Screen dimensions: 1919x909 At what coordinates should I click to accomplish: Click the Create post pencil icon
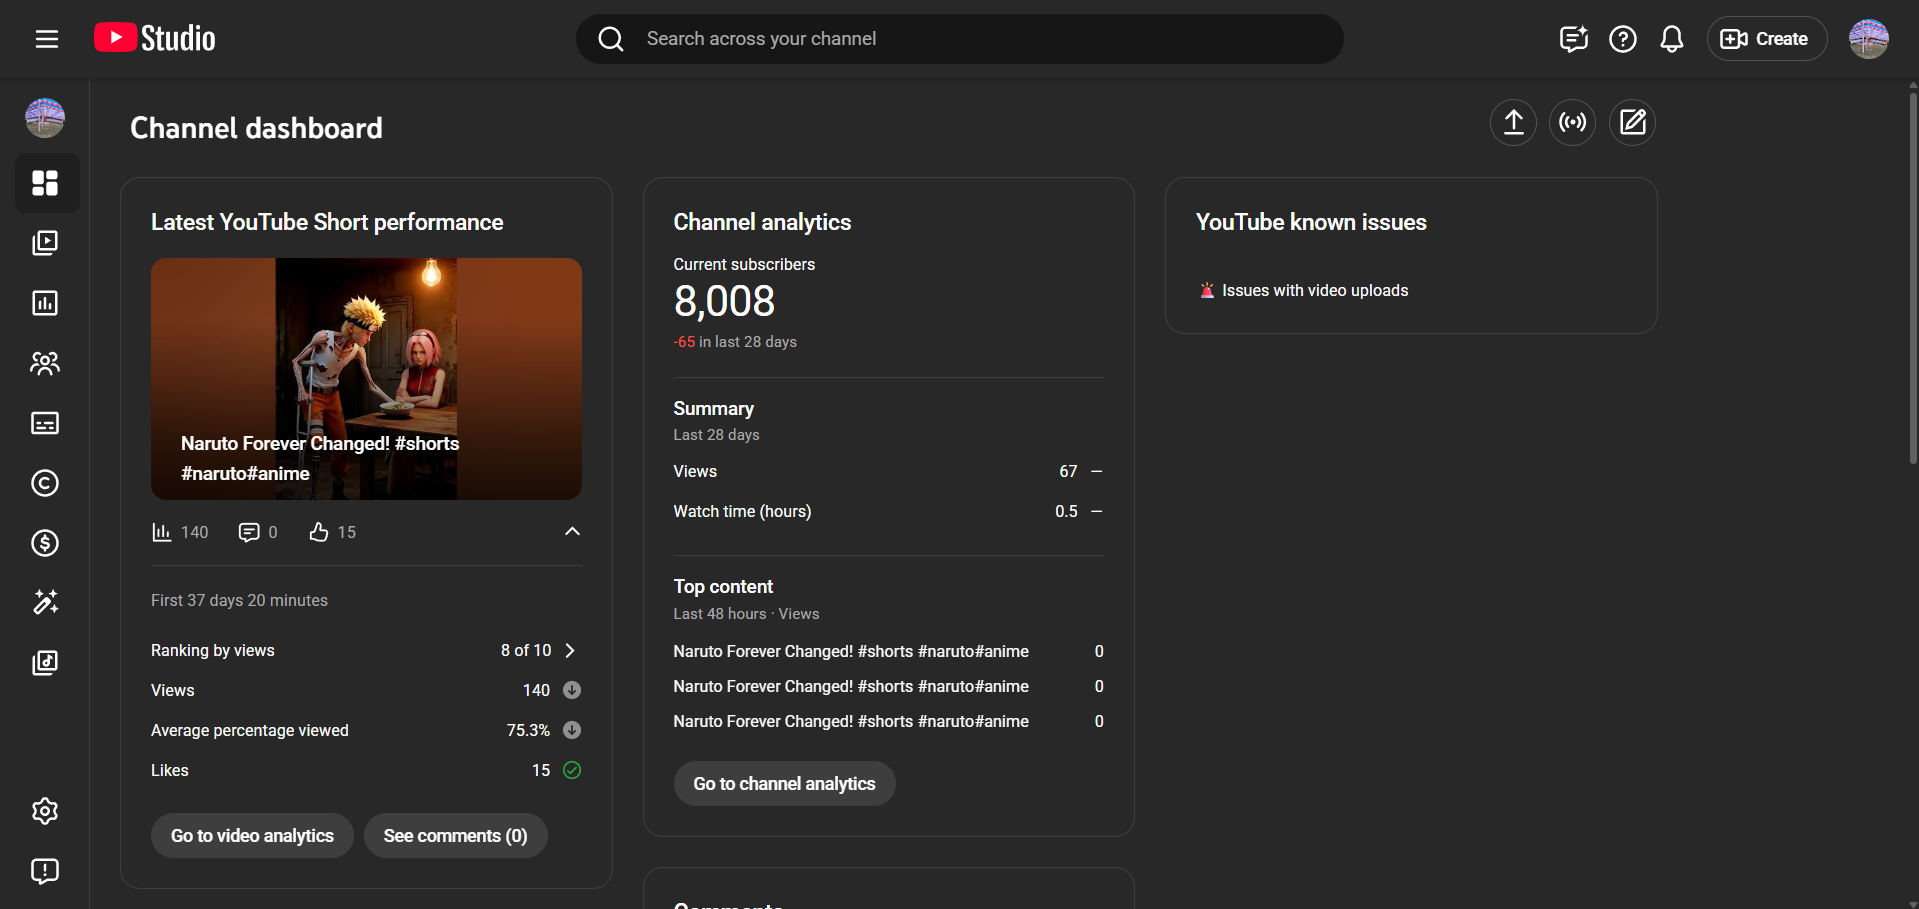click(x=1632, y=123)
